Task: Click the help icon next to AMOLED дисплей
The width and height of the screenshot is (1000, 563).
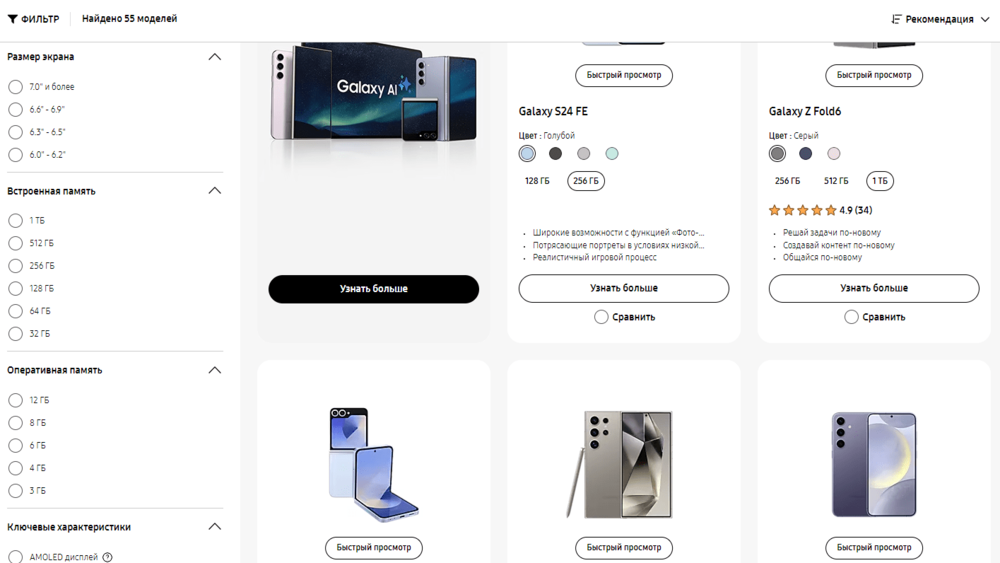Action: coord(107,557)
